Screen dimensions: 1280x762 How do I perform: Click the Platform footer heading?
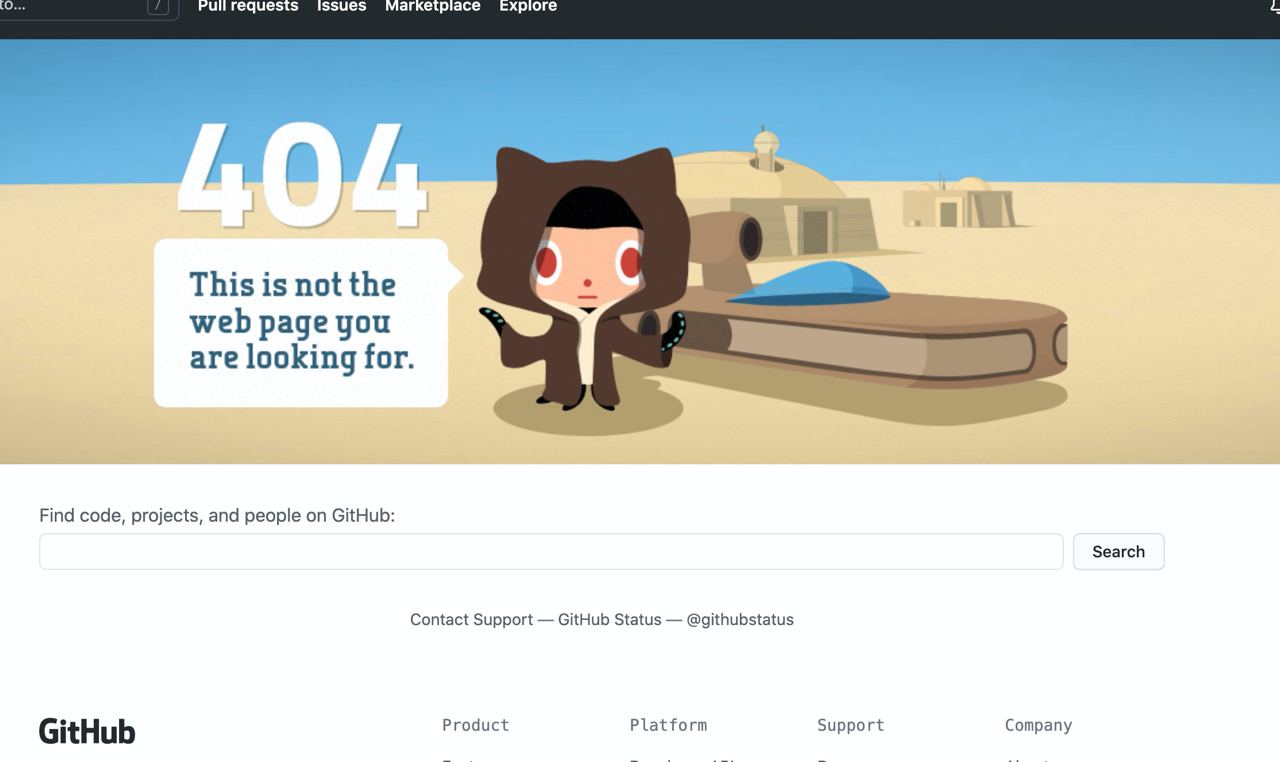click(668, 725)
